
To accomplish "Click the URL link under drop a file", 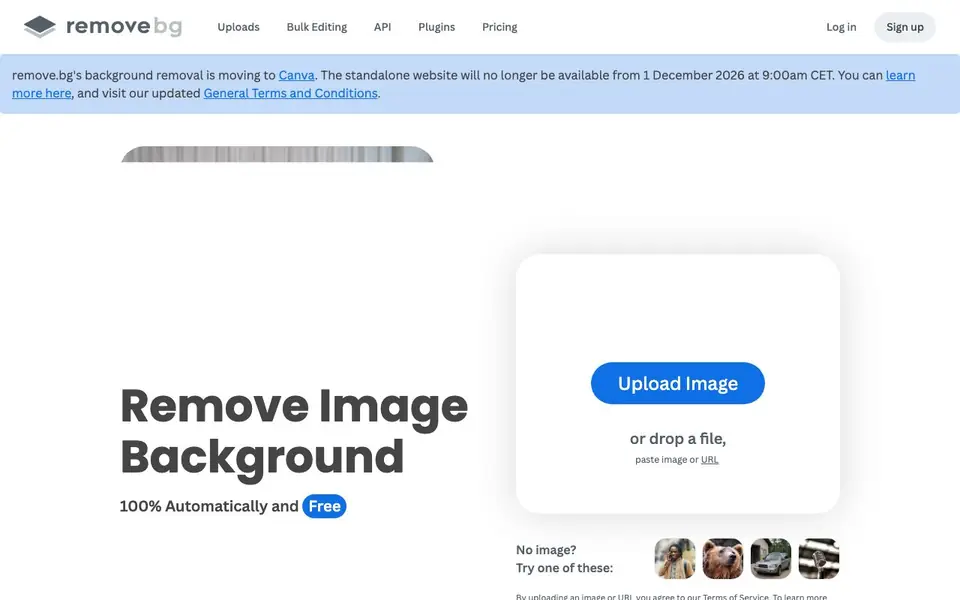I will [x=709, y=460].
